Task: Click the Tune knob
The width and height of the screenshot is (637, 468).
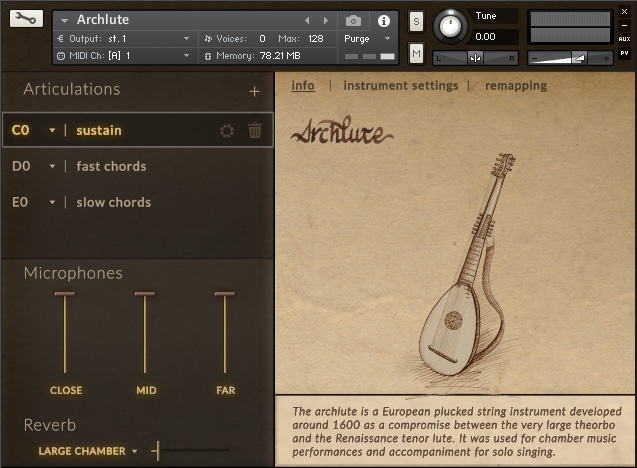Action: click(450, 26)
